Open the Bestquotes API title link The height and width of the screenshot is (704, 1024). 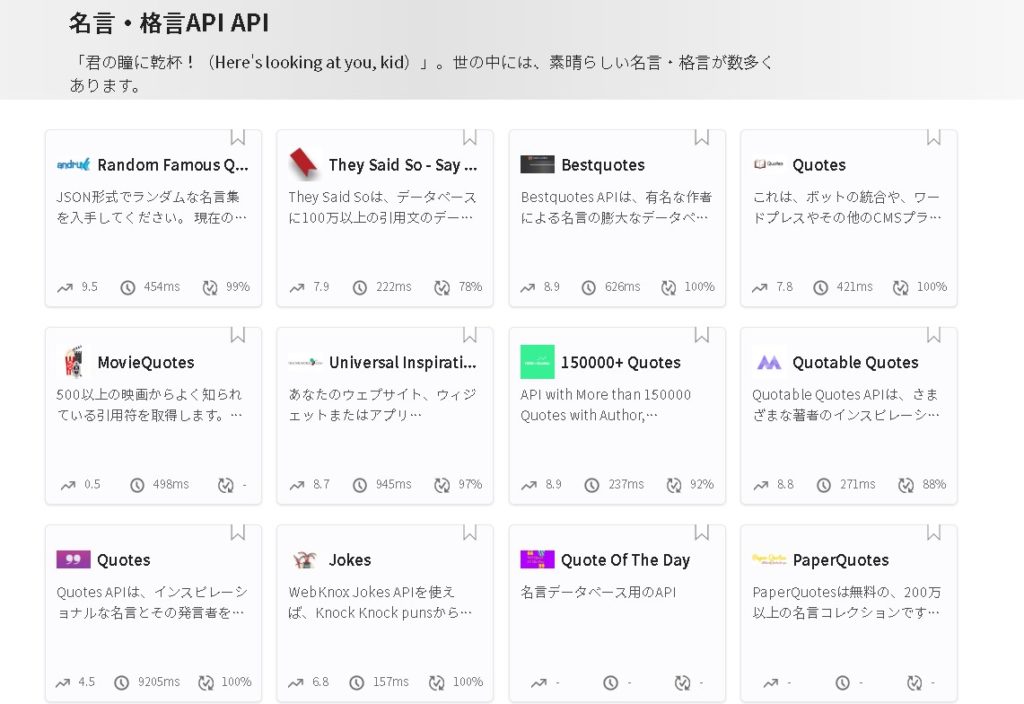click(x=602, y=165)
